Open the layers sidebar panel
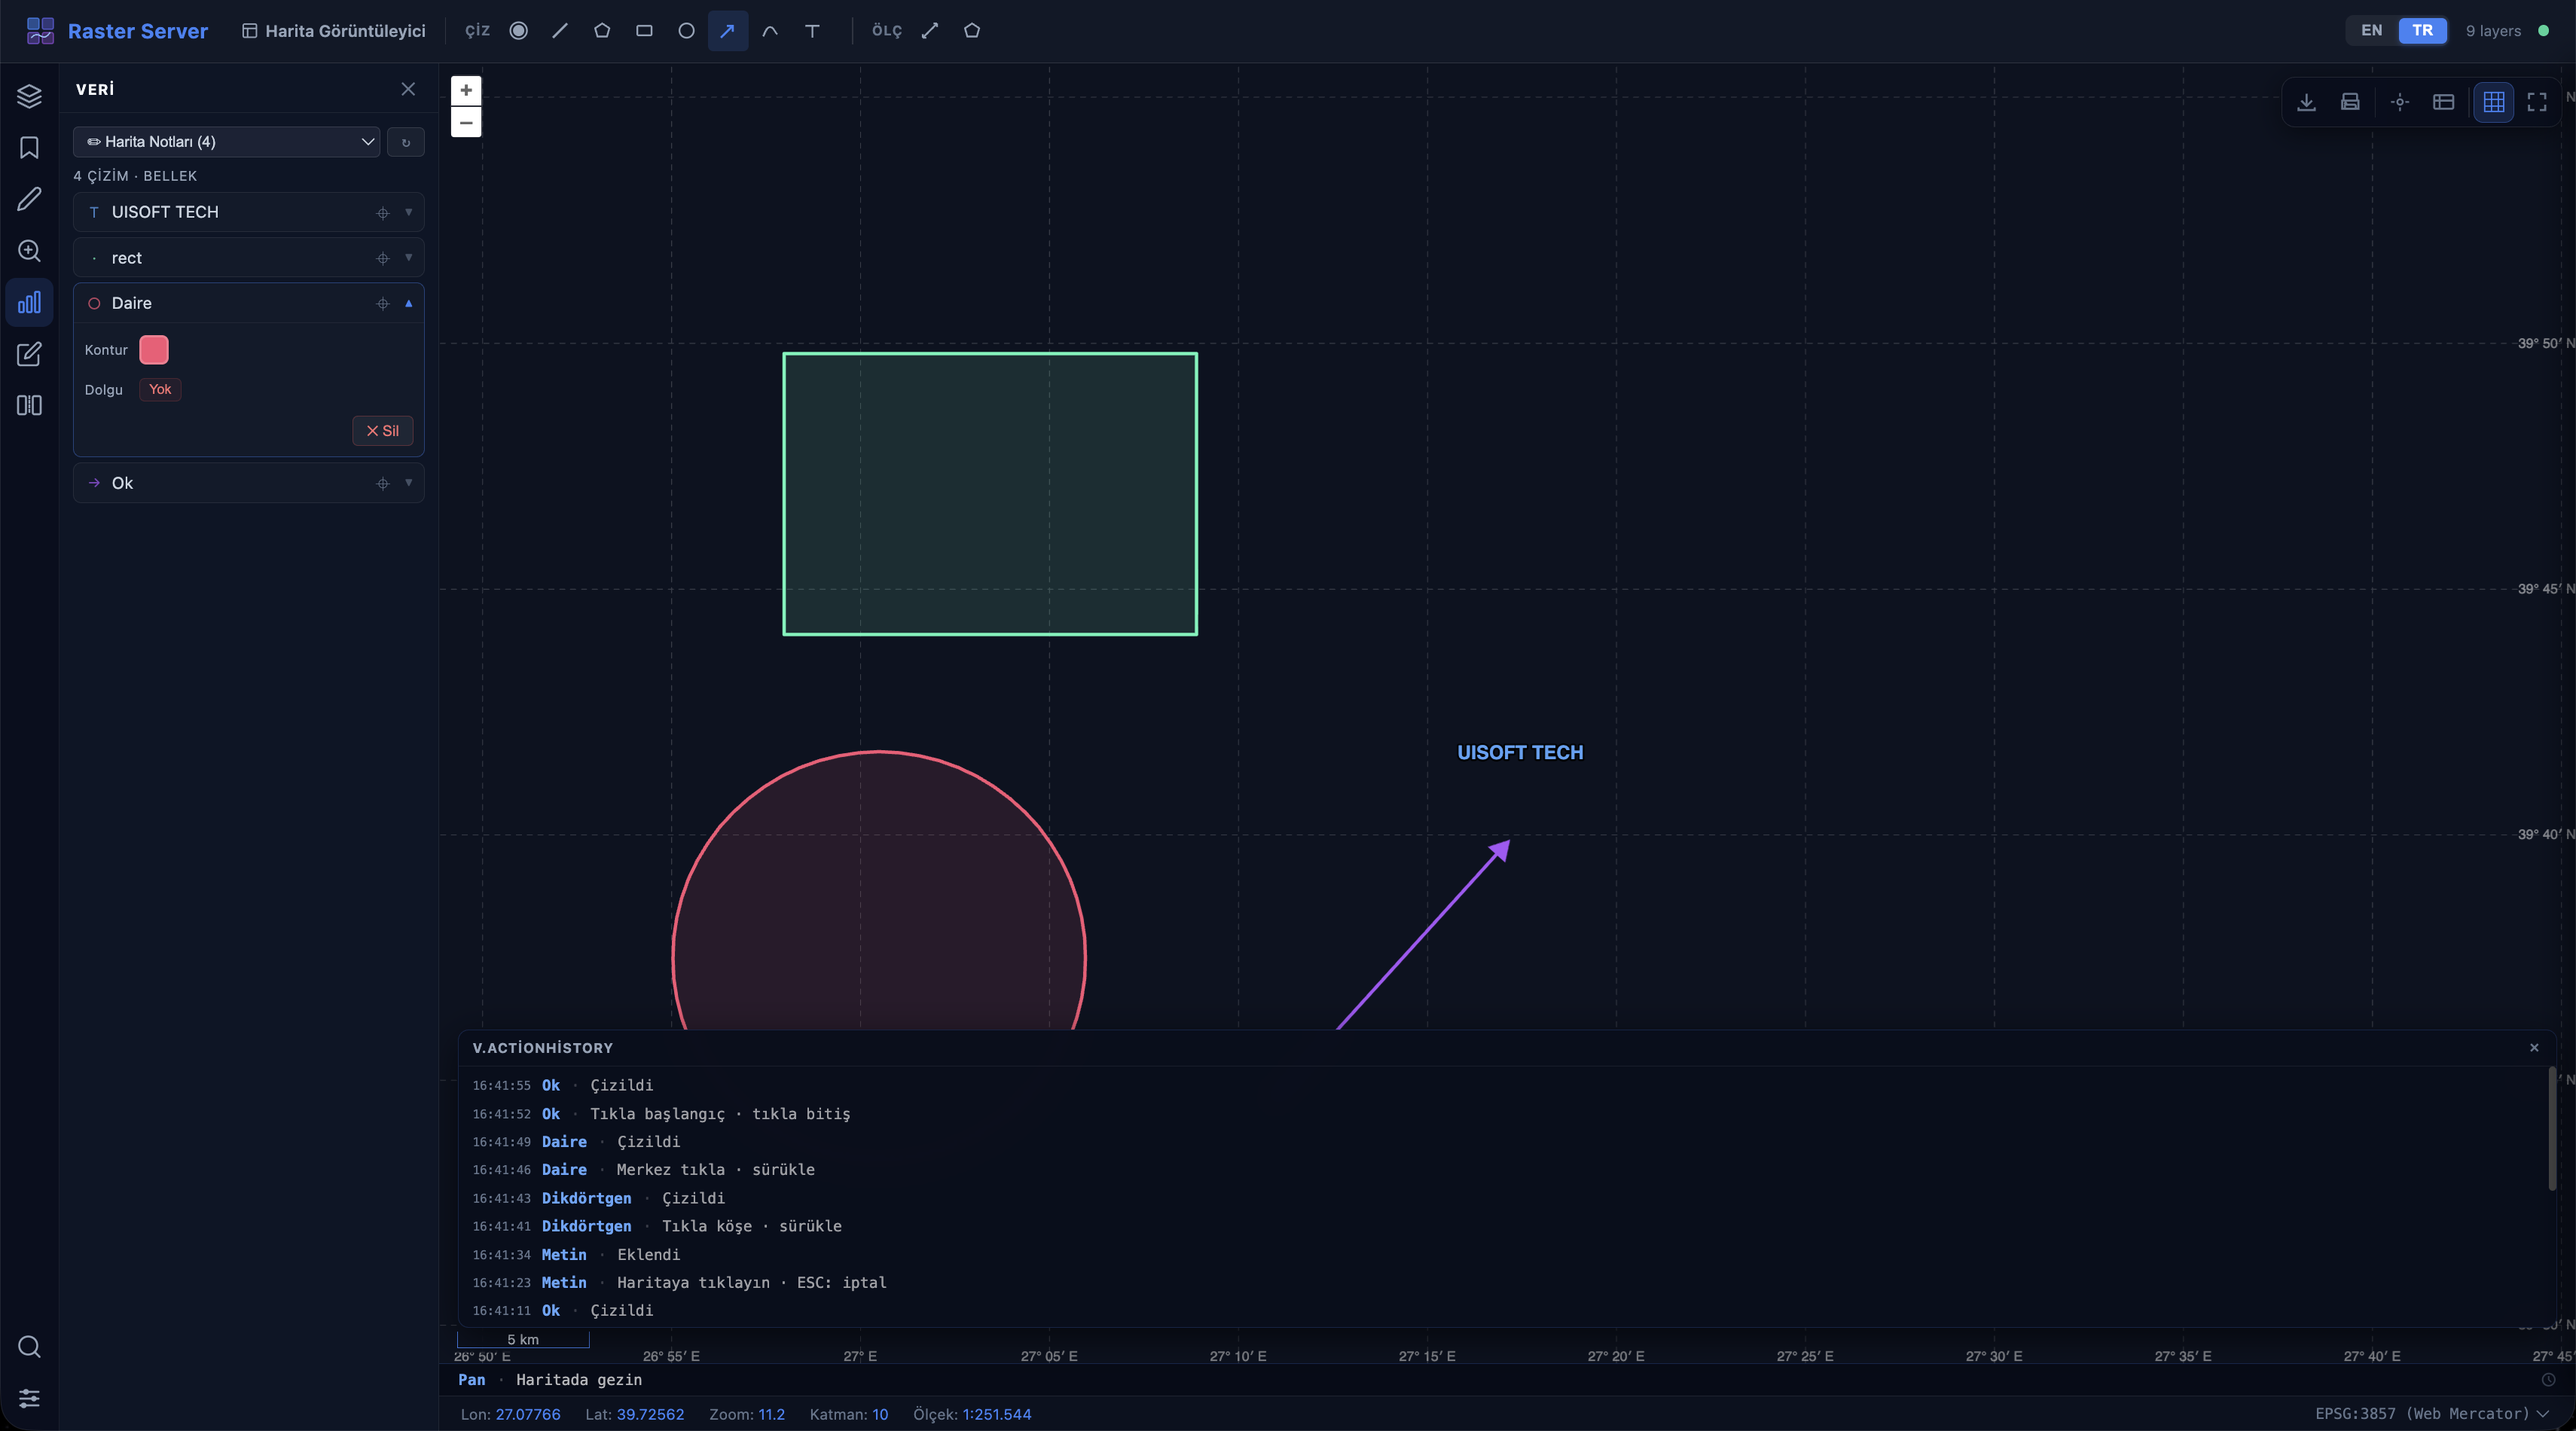The width and height of the screenshot is (2576, 1431). (x=29, y=96)
